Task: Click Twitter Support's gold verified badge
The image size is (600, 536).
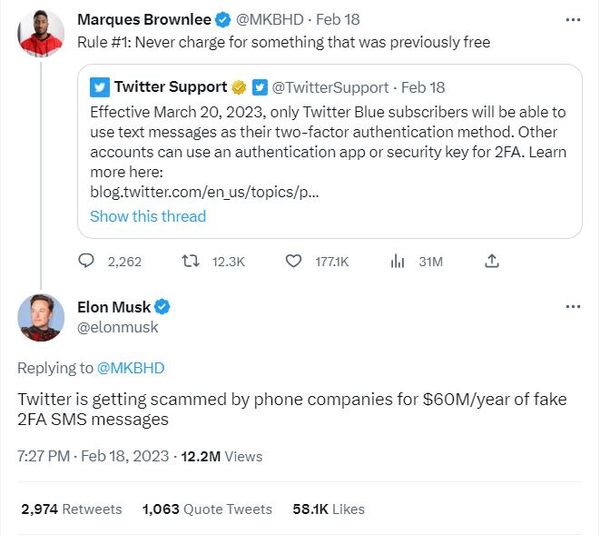Action: [239, 87]
